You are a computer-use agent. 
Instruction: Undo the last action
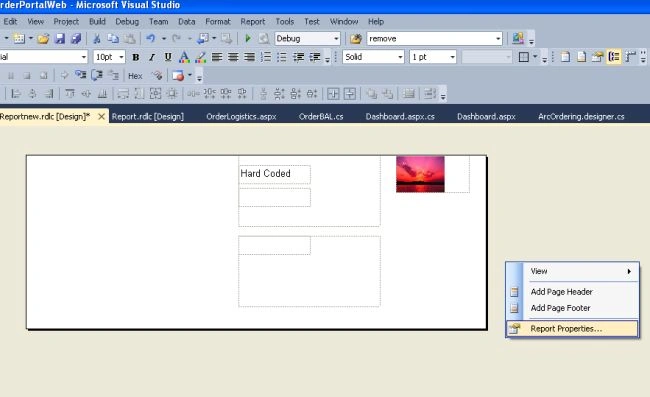point(150,39)
